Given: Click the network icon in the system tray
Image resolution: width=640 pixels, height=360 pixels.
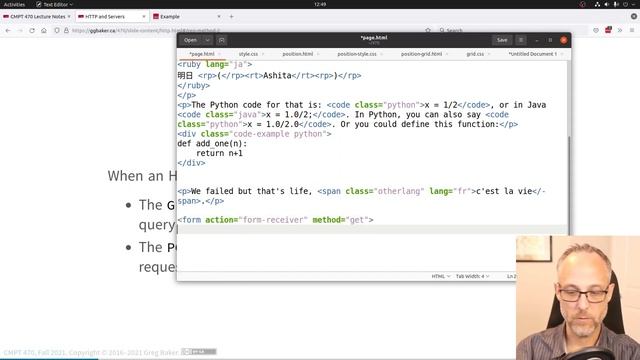Looking at the screenshot, I should click(x=597, y=4).
